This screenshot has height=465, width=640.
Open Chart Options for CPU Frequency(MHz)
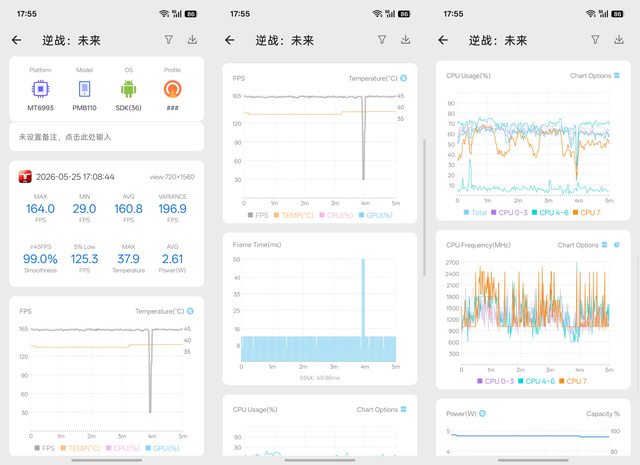click(x=582, y=245)
